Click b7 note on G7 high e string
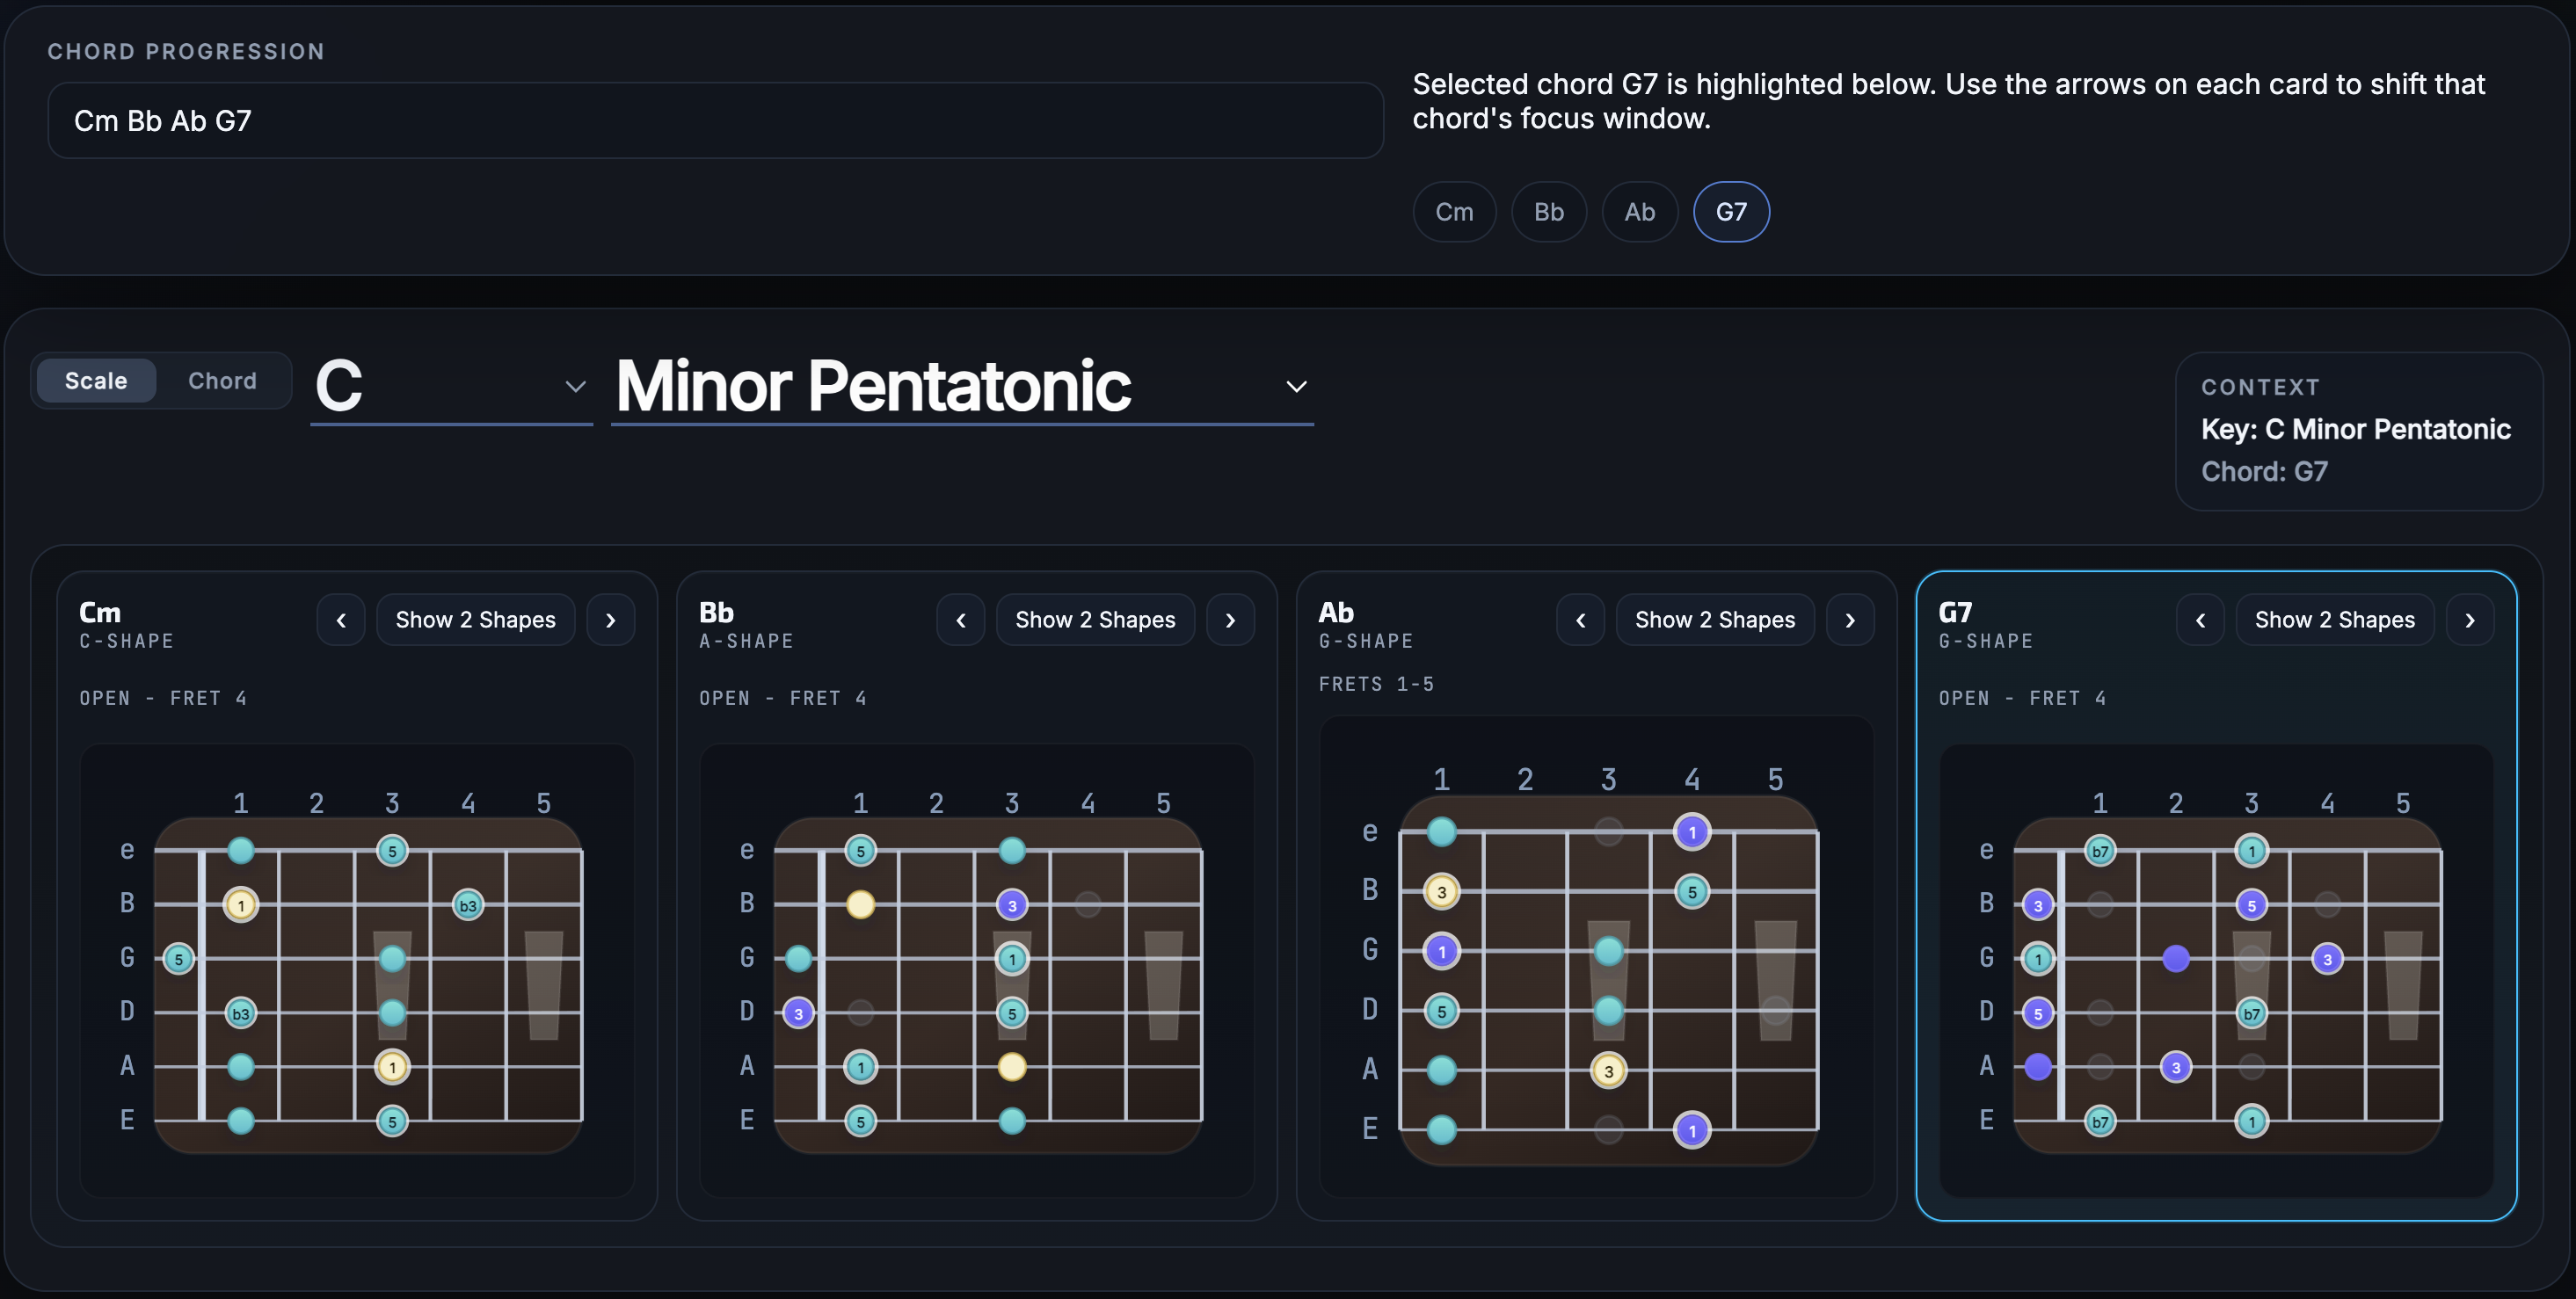Image resolution: width=2576 pixels, height=1299 pixels. pos(2100,851)
